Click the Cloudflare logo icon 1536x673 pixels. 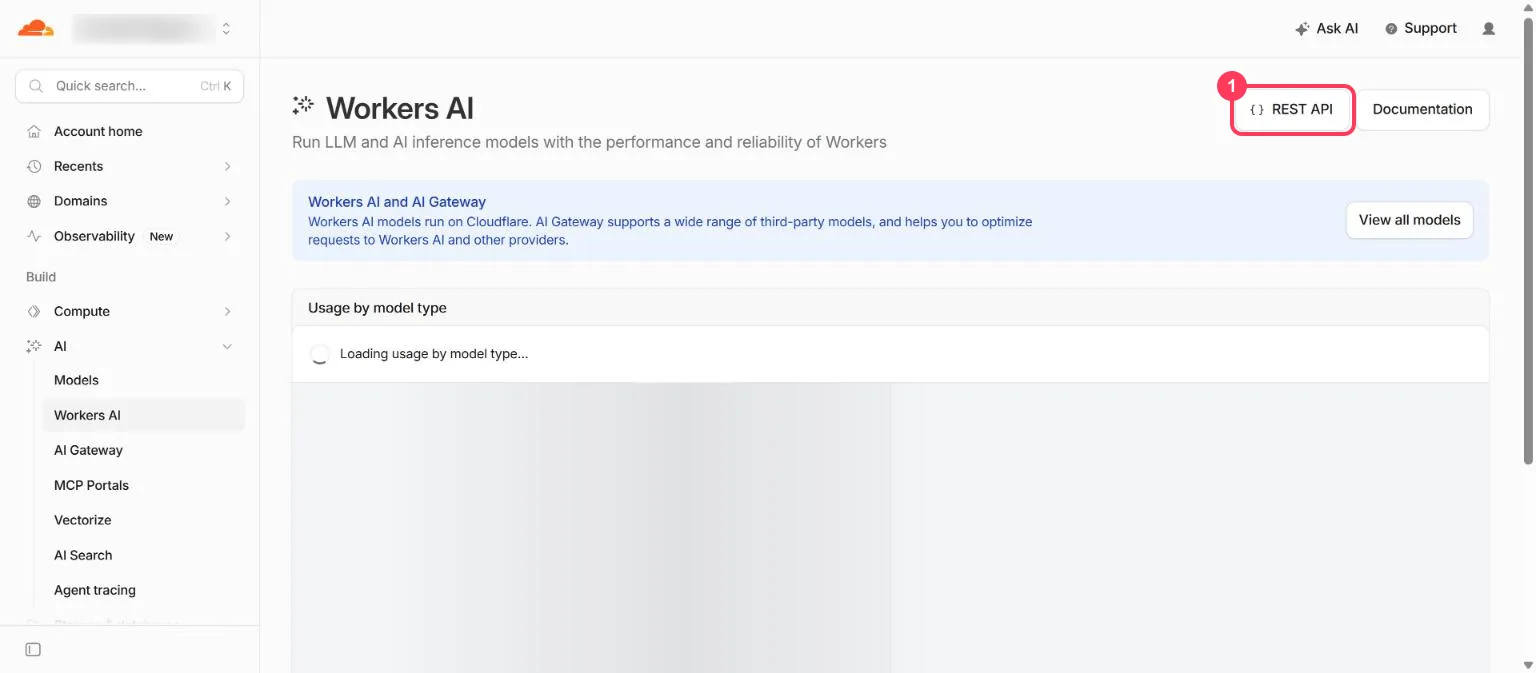coord(36,28)
